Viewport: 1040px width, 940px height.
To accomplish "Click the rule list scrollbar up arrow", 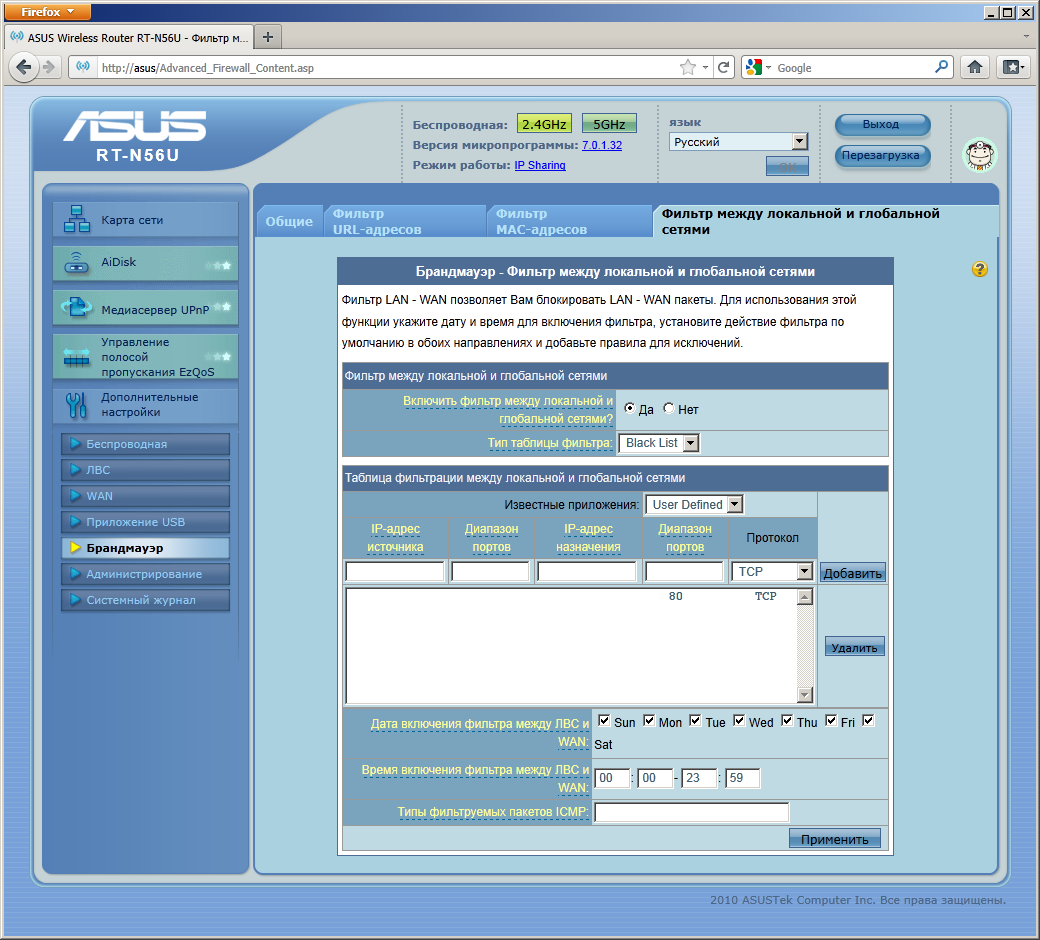I will click(x=805, y=596).
